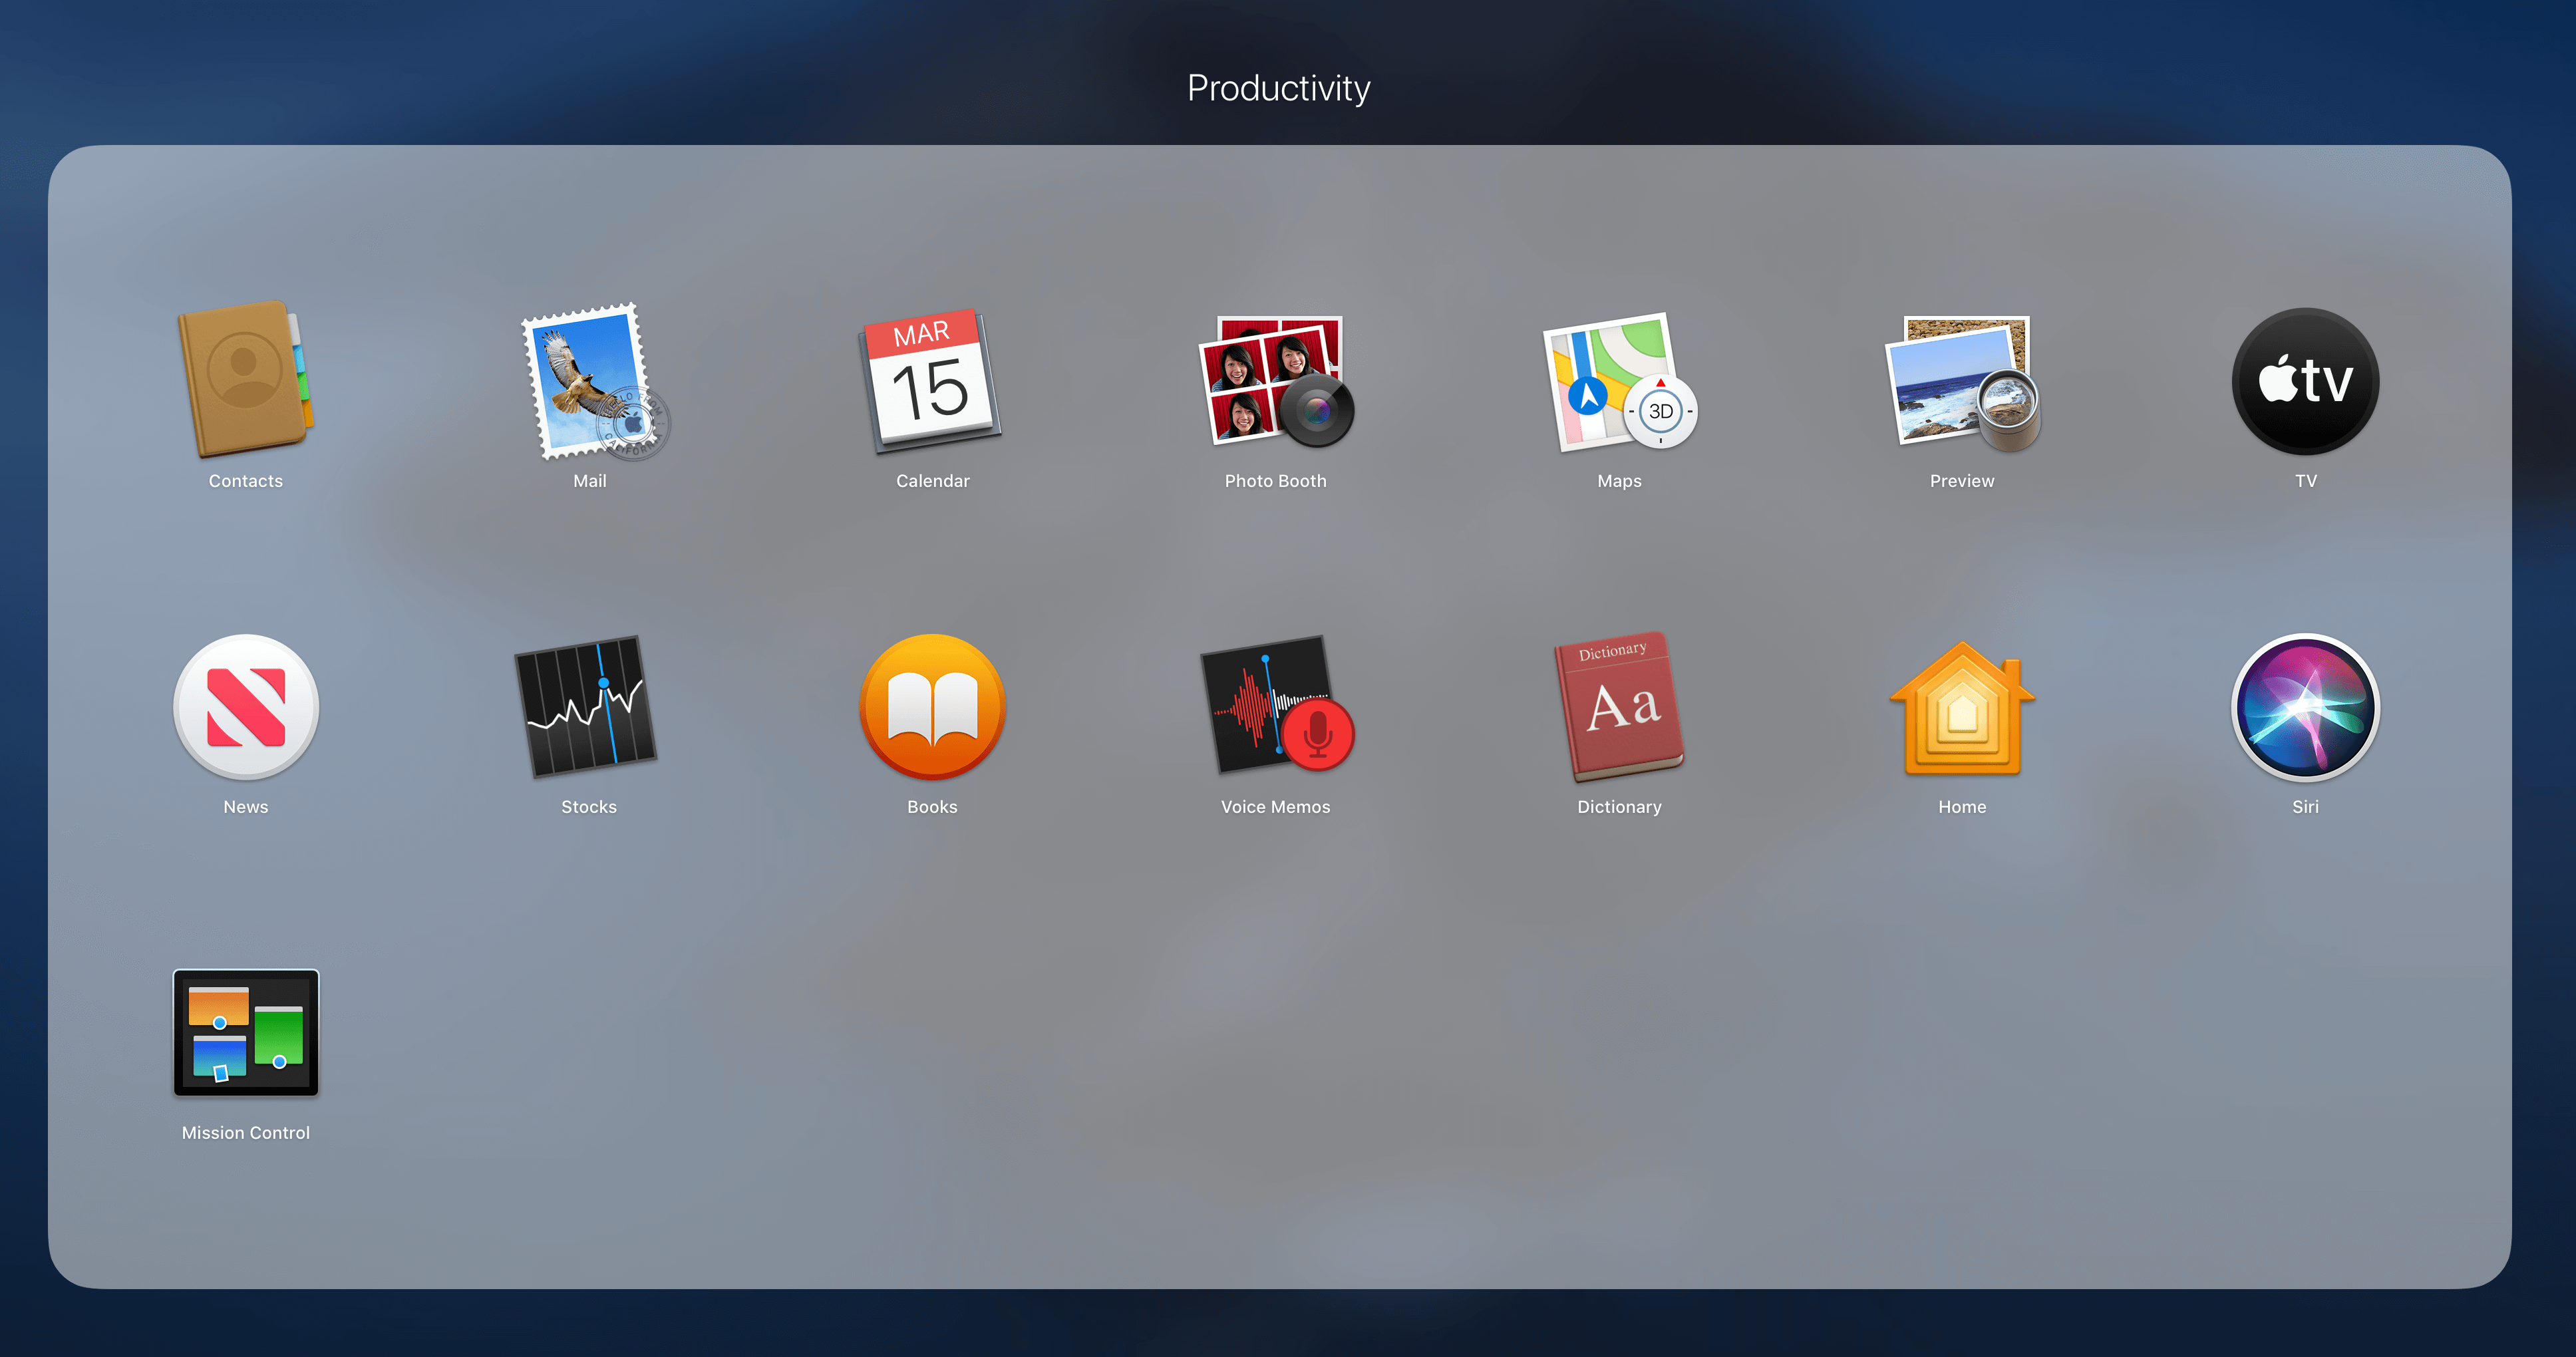This screenshot has height=1357, width=2576.
Task: Click the Productivity folder title
Action: (1278, 88)
